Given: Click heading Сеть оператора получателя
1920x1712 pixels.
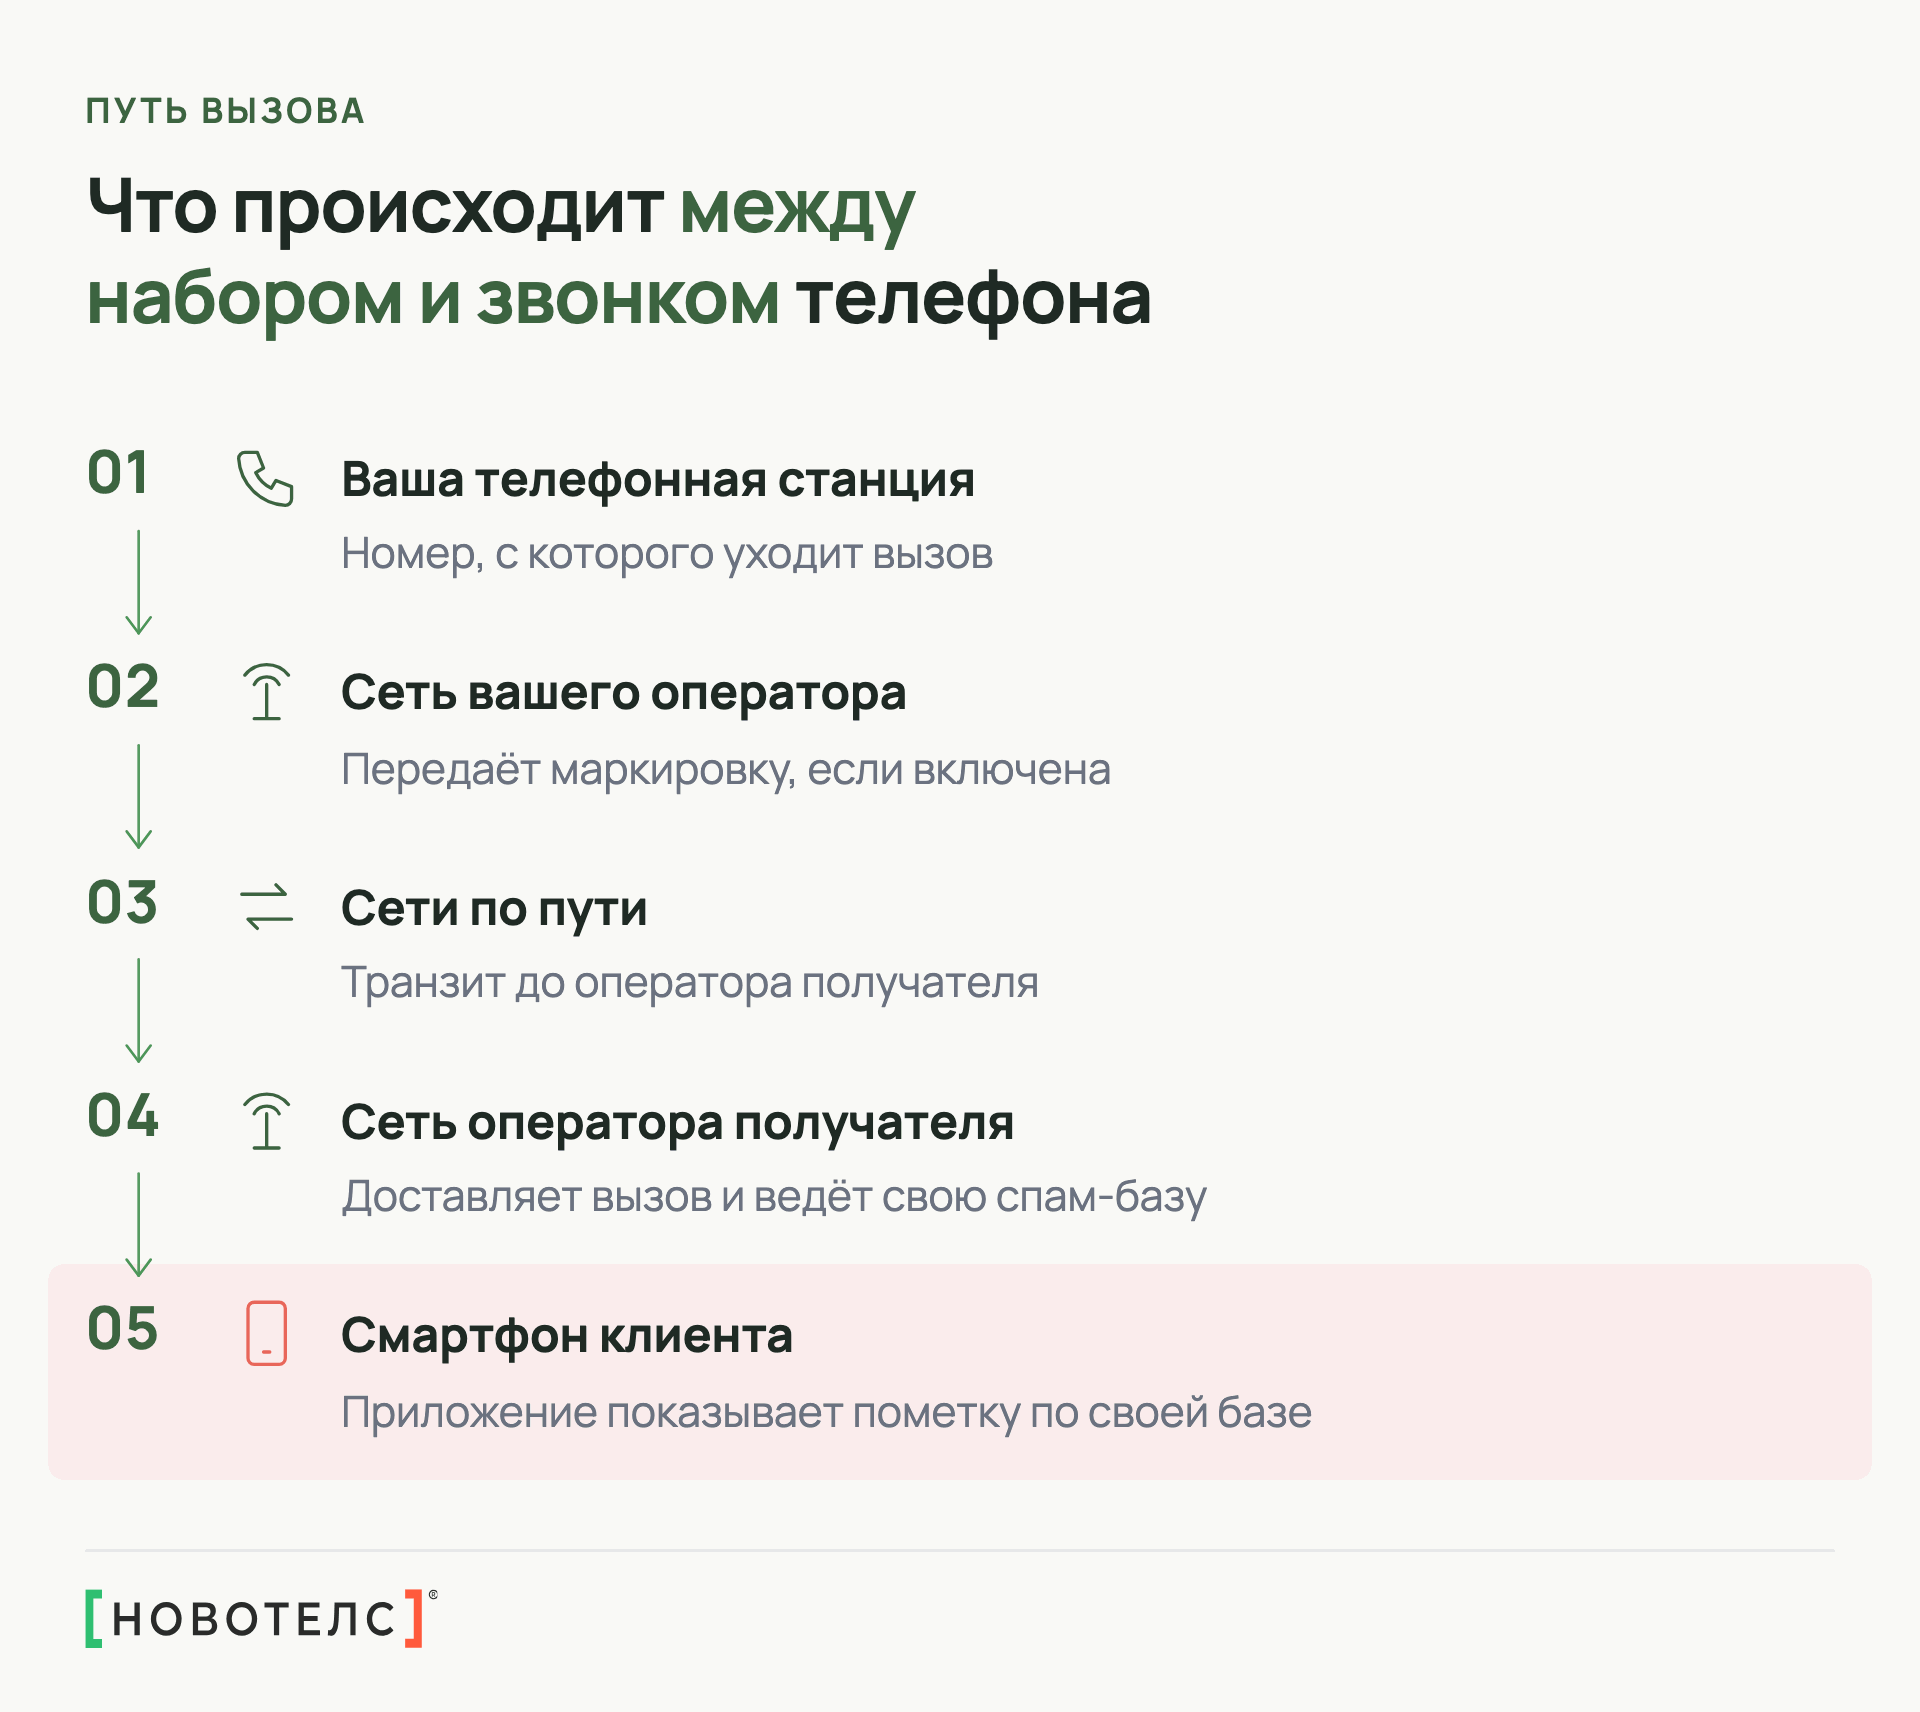Looking at the screenshot, I should pos(678,1123).
